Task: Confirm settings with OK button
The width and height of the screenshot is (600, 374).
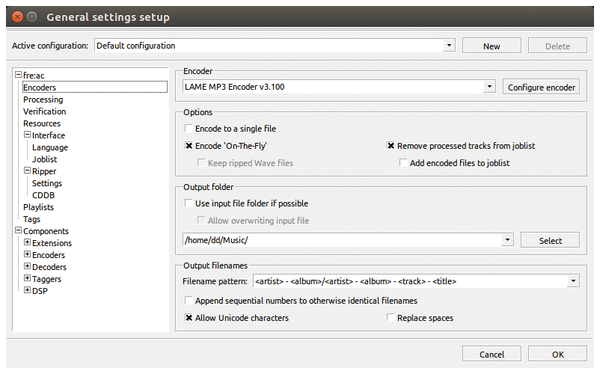Action: pyautogui.click(x=558, y=354)
